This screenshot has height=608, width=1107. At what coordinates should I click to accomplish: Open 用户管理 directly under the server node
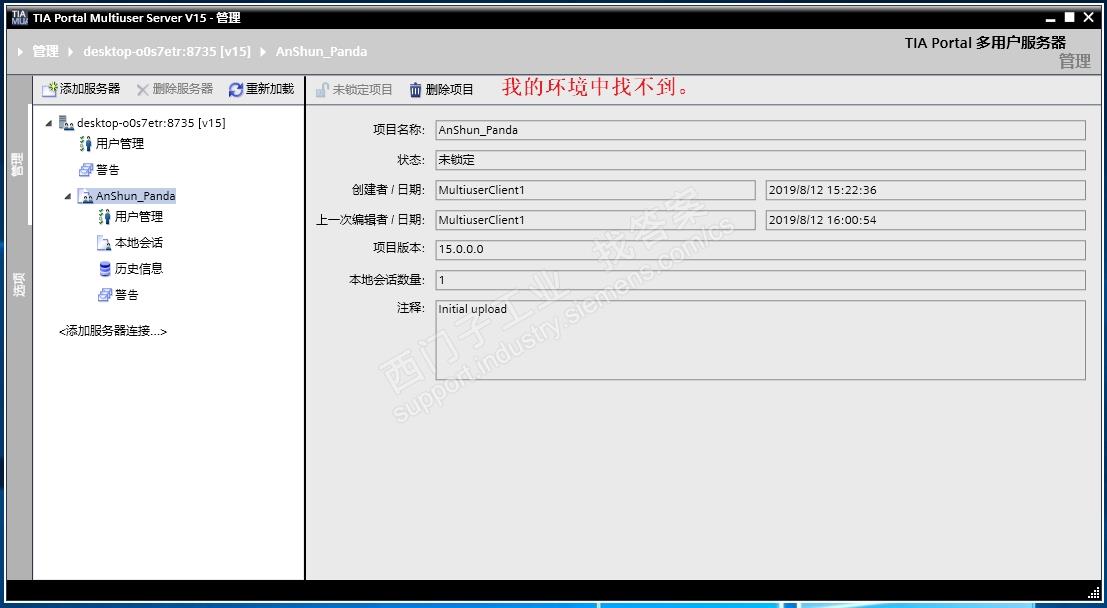click(112, 144)
